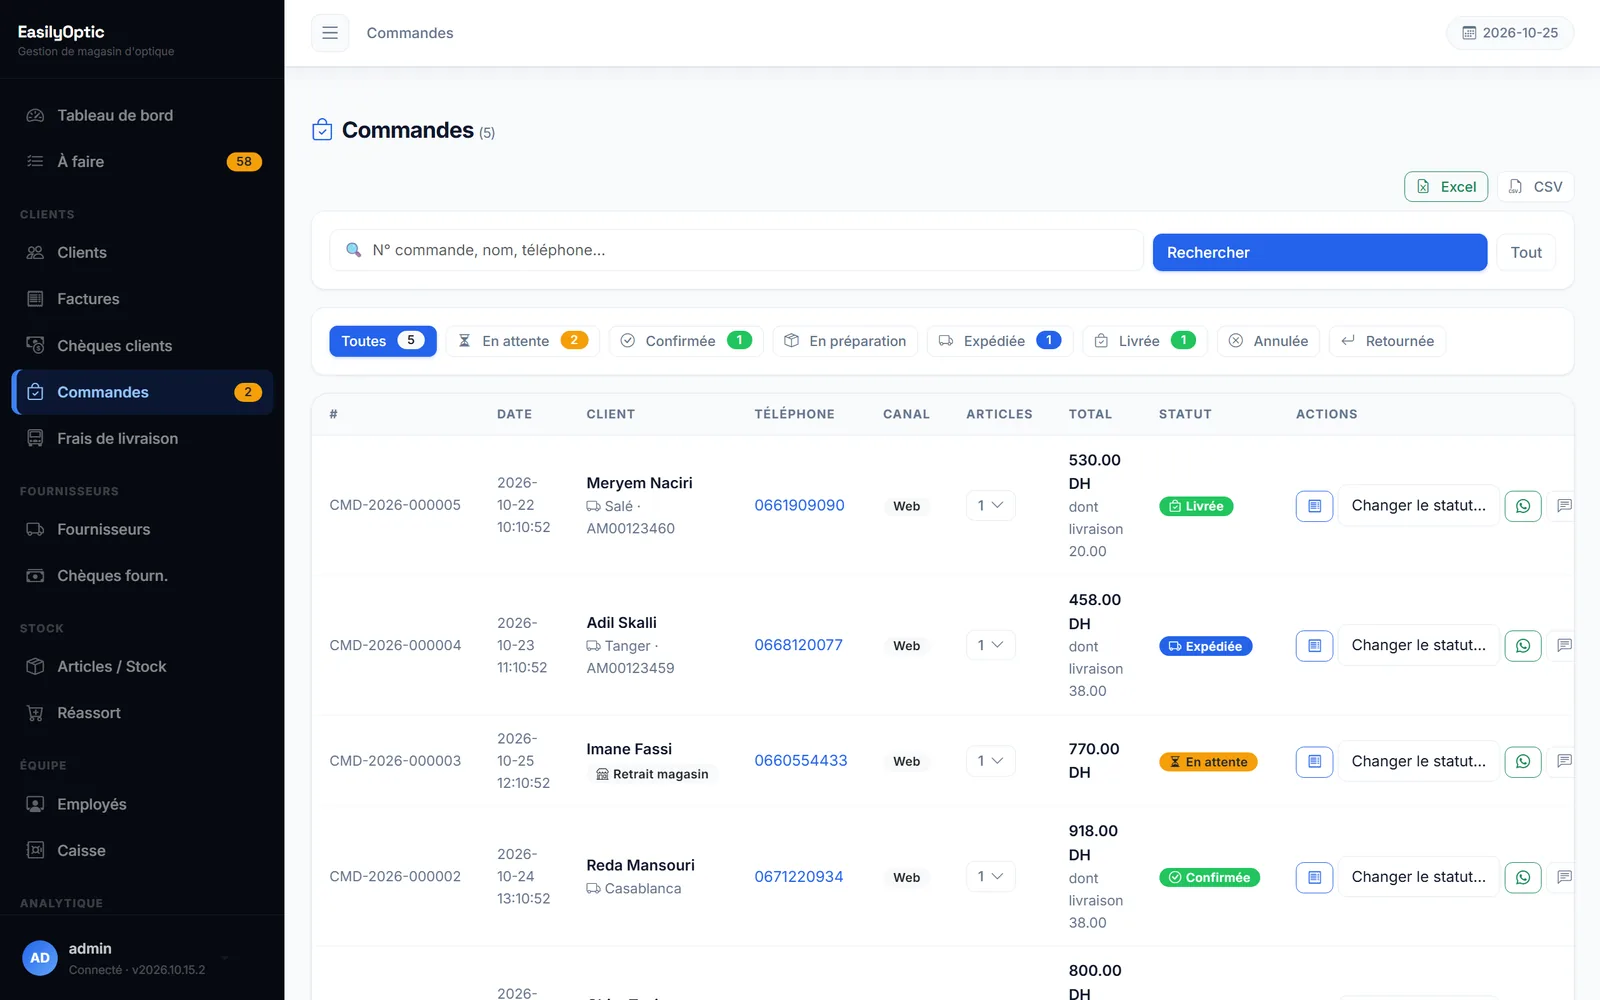
Task: Open message icon for Adil Skalli's order
Action: click(x=1564, y=646)
